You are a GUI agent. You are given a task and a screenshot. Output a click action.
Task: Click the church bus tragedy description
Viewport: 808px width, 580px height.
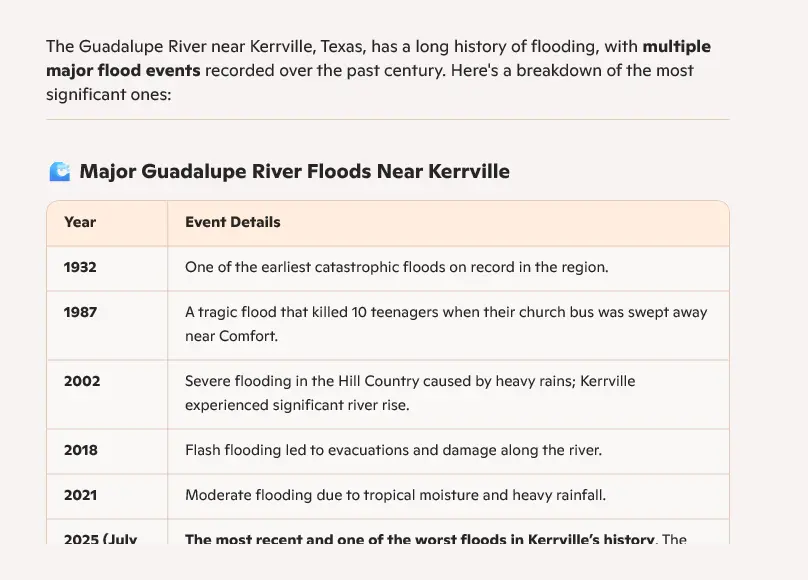point(445,324)
